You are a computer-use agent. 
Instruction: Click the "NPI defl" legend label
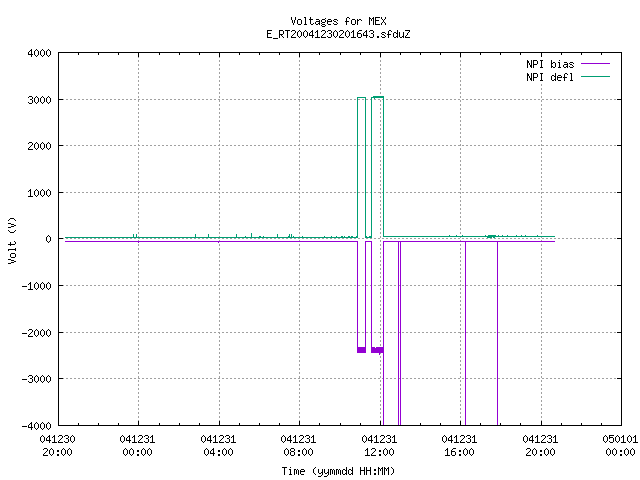point(550,77)
